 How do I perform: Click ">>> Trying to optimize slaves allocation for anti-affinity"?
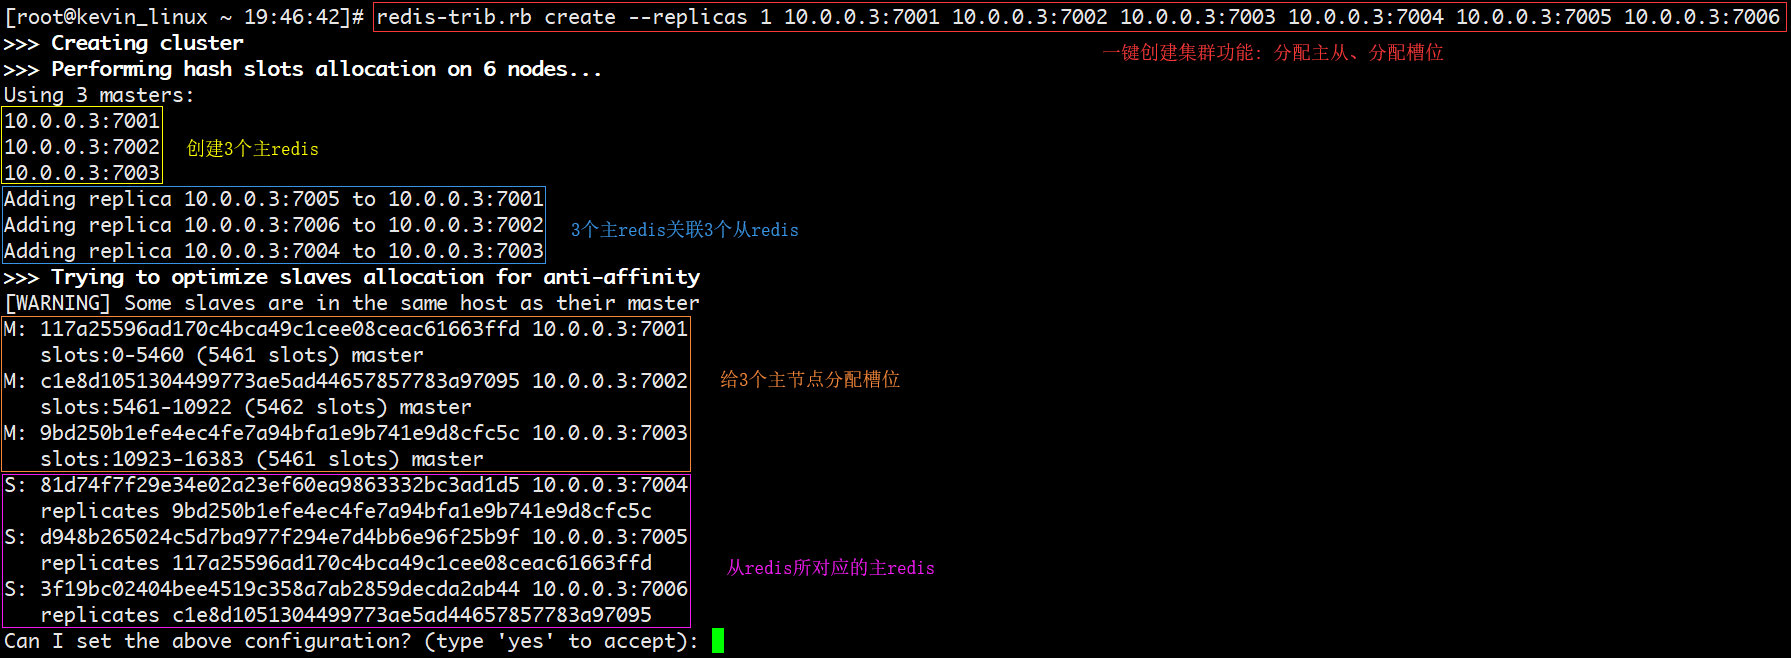click(x=352, y=277)
